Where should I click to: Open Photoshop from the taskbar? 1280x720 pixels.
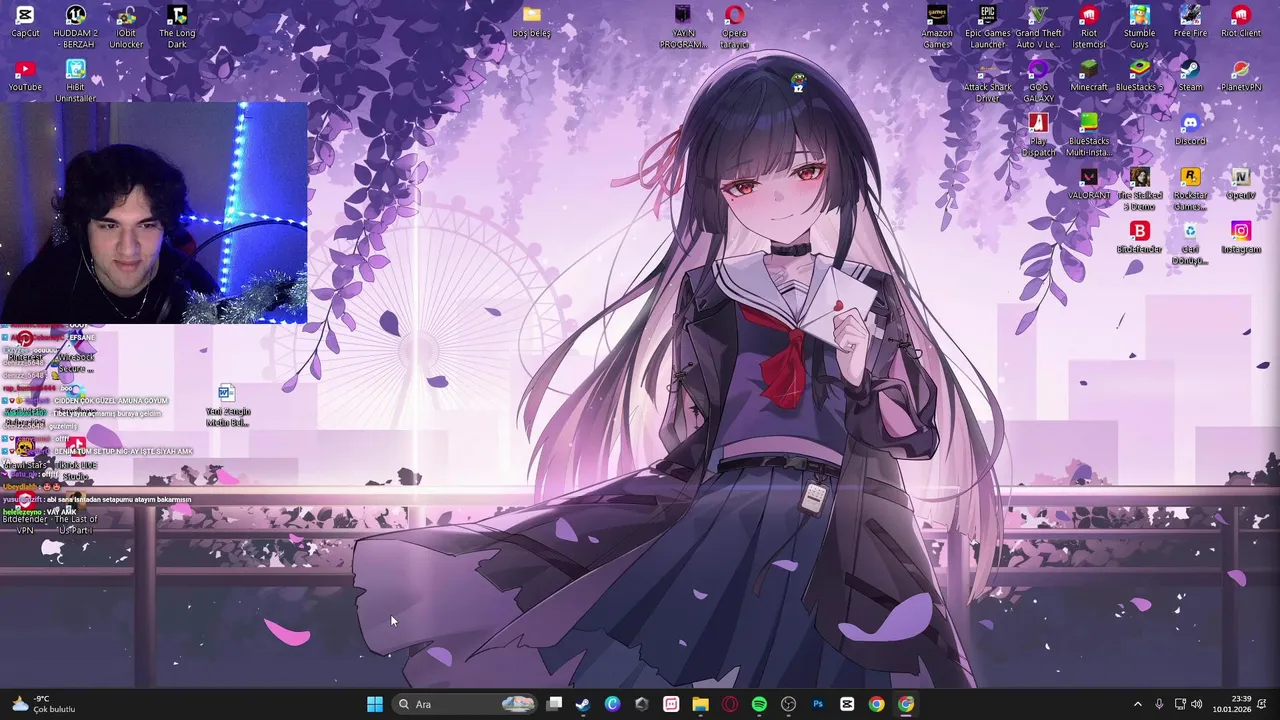point(818,704)
